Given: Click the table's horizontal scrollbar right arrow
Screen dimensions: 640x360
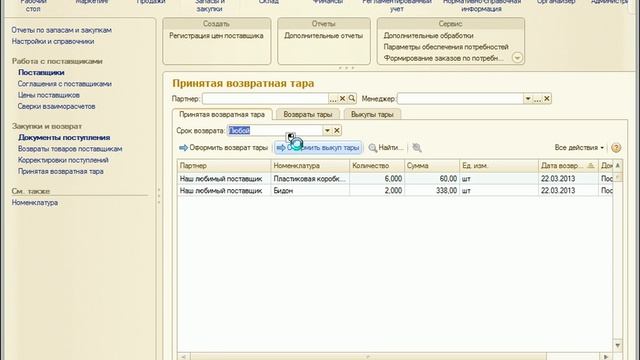Looking at the screenshot, I should pyautogui.click(x=606, y=357).
